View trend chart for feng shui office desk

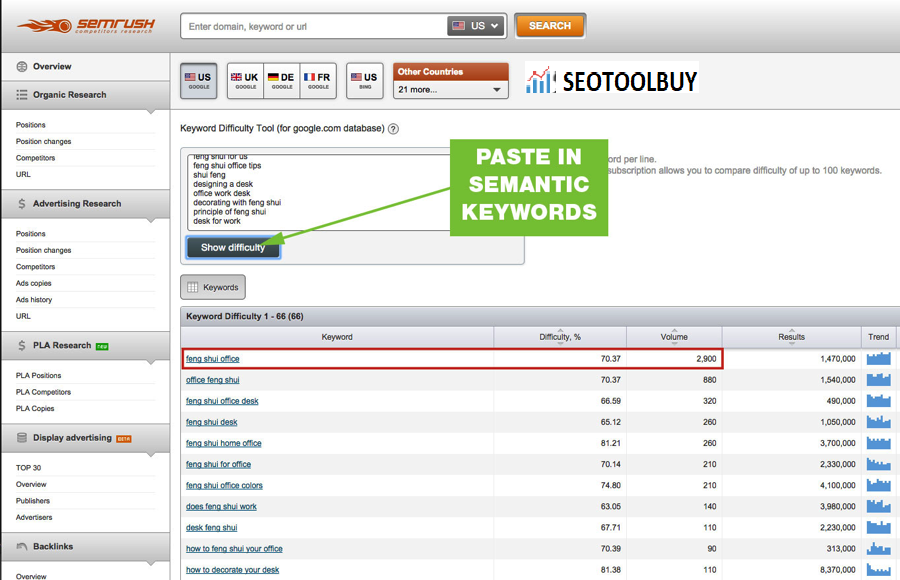(878, 401)
